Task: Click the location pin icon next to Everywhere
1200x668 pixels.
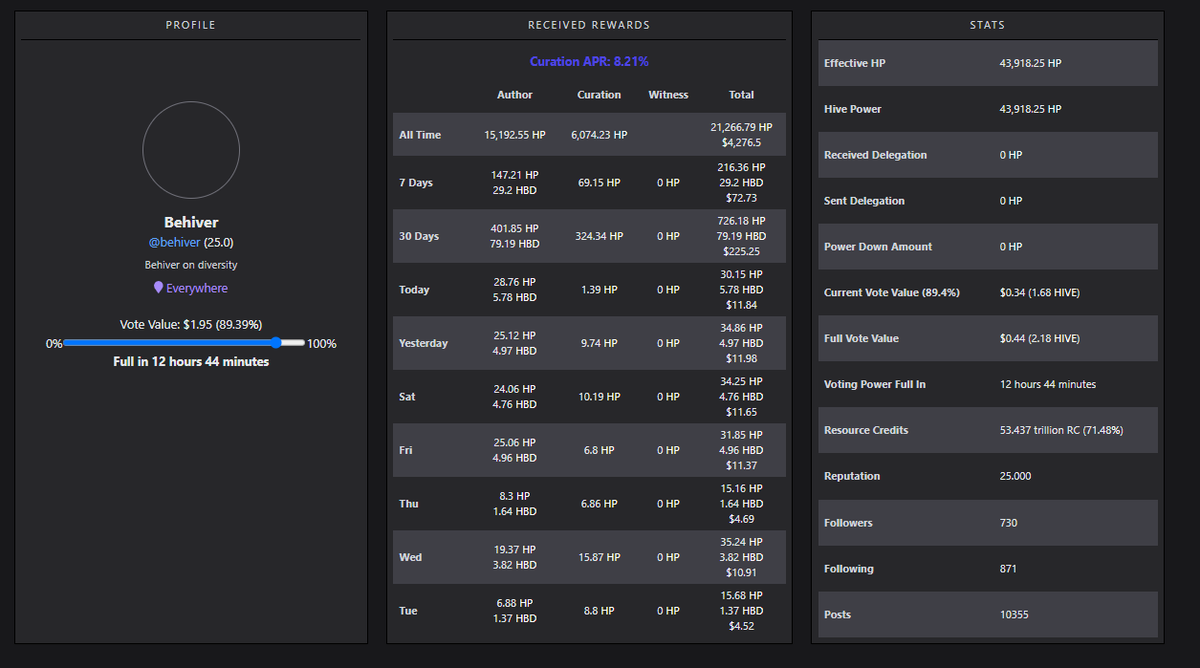Action: [x=158, y=288]
